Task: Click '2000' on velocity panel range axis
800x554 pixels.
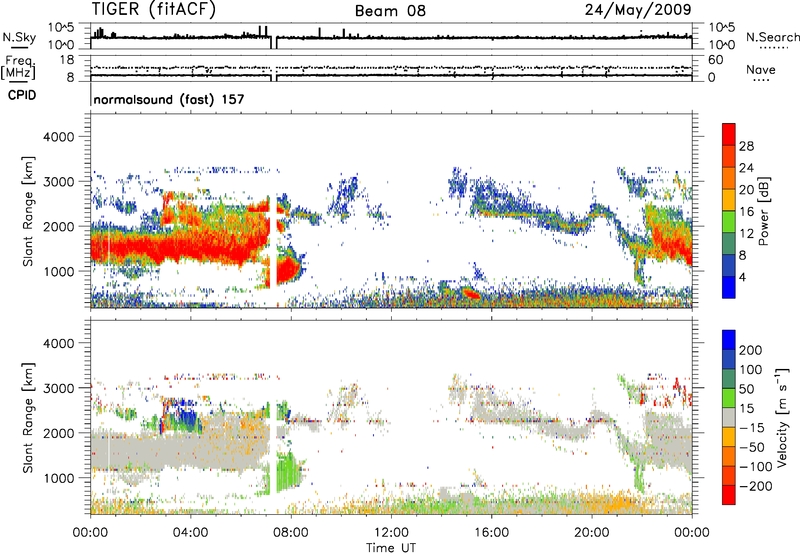Action: 58,433
